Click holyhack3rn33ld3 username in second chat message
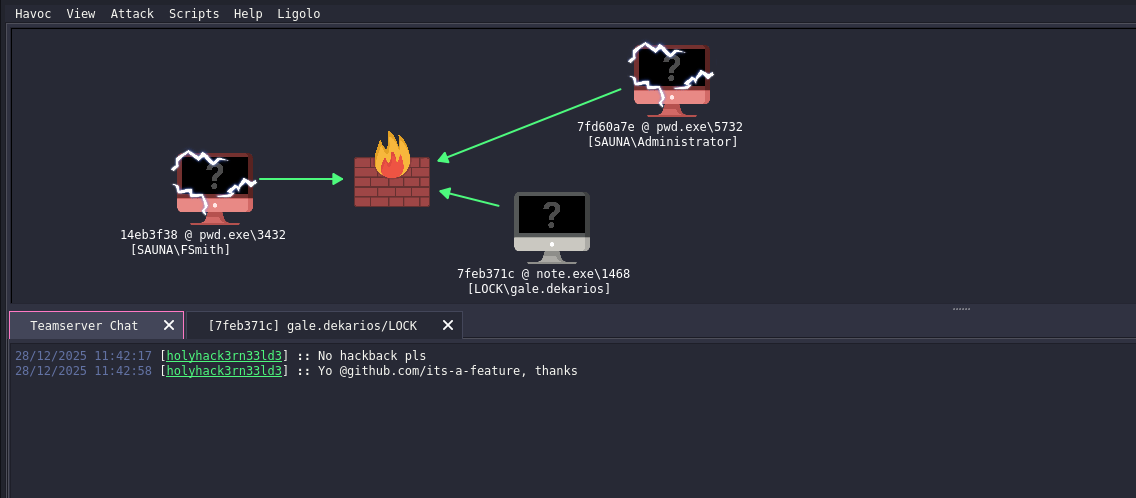Image resolution: width=1136 pixels, height=498 pixels. 225,371
